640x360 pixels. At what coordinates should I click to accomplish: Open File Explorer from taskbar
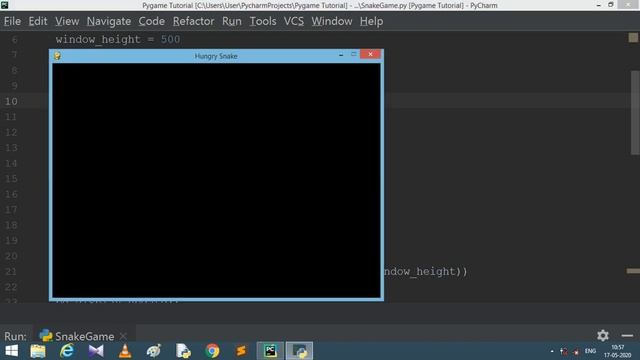click(x=38, y=351)
